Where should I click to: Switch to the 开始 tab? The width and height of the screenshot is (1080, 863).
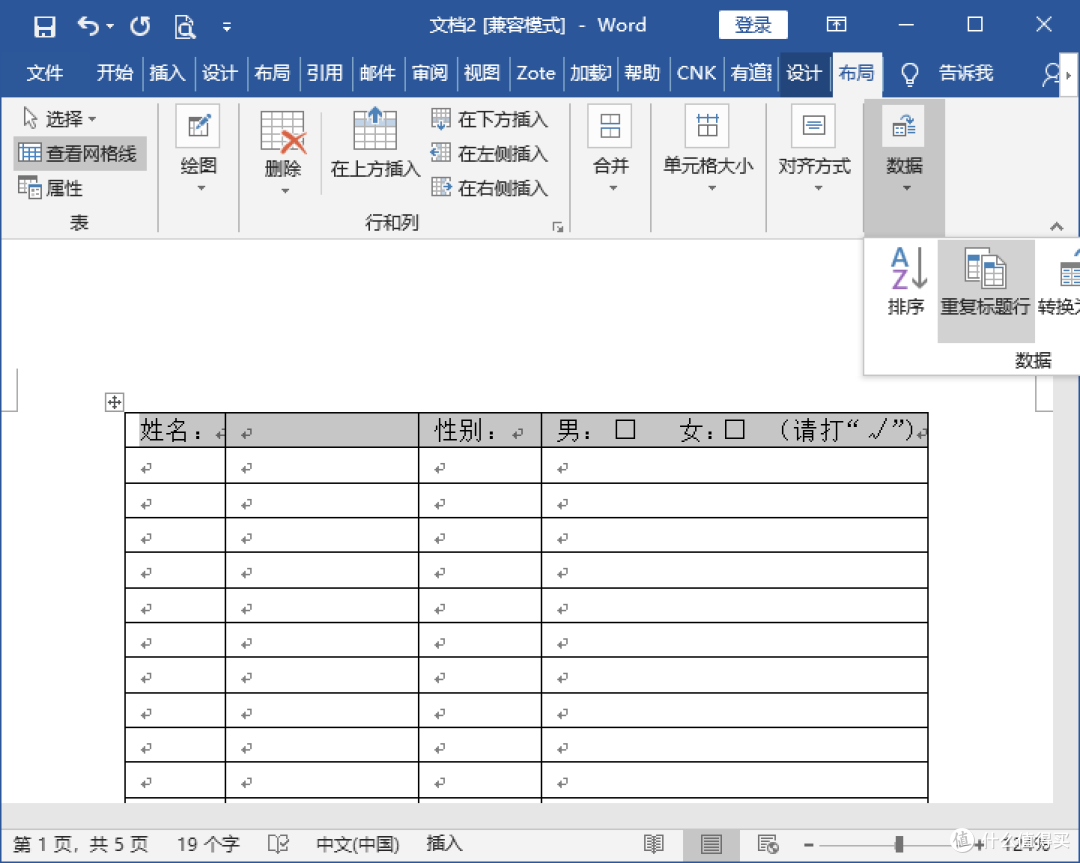point(114,73)
